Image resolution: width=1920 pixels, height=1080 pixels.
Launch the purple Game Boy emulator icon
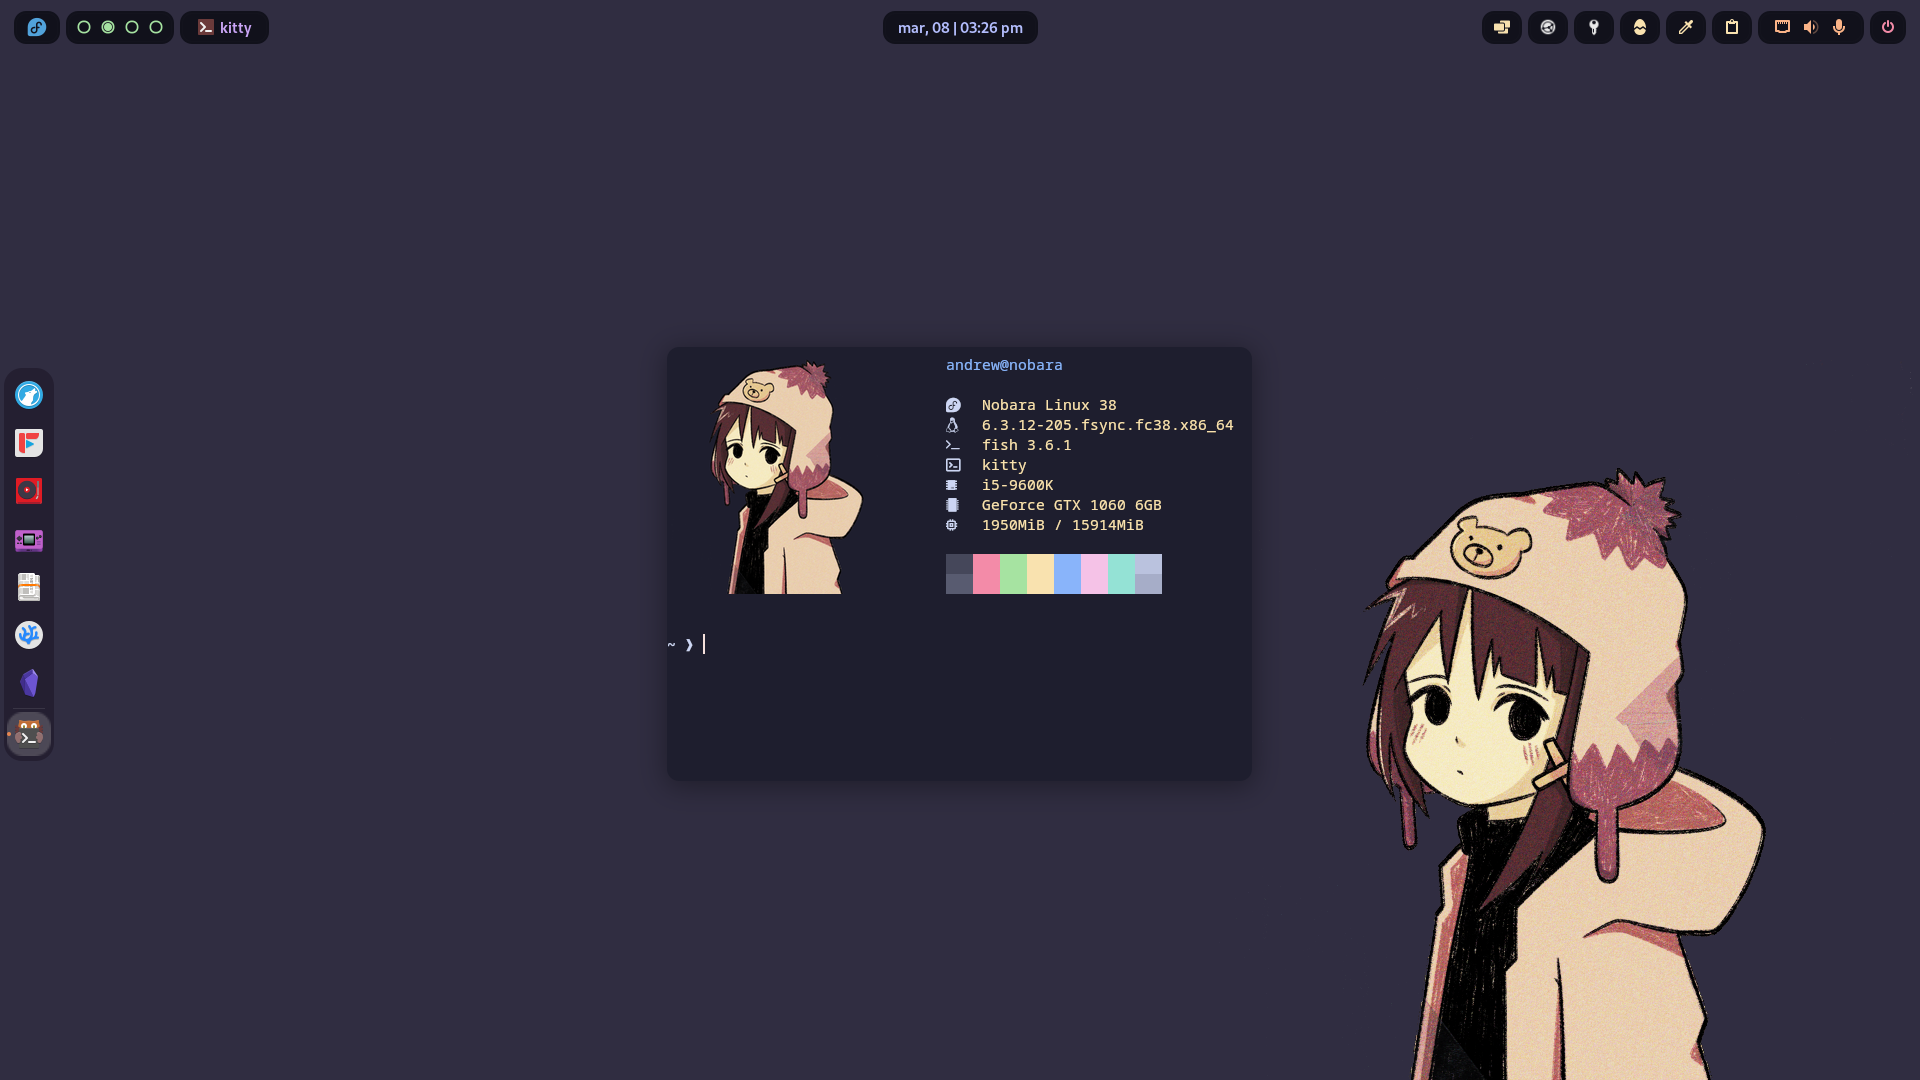[x=29, y=540]
